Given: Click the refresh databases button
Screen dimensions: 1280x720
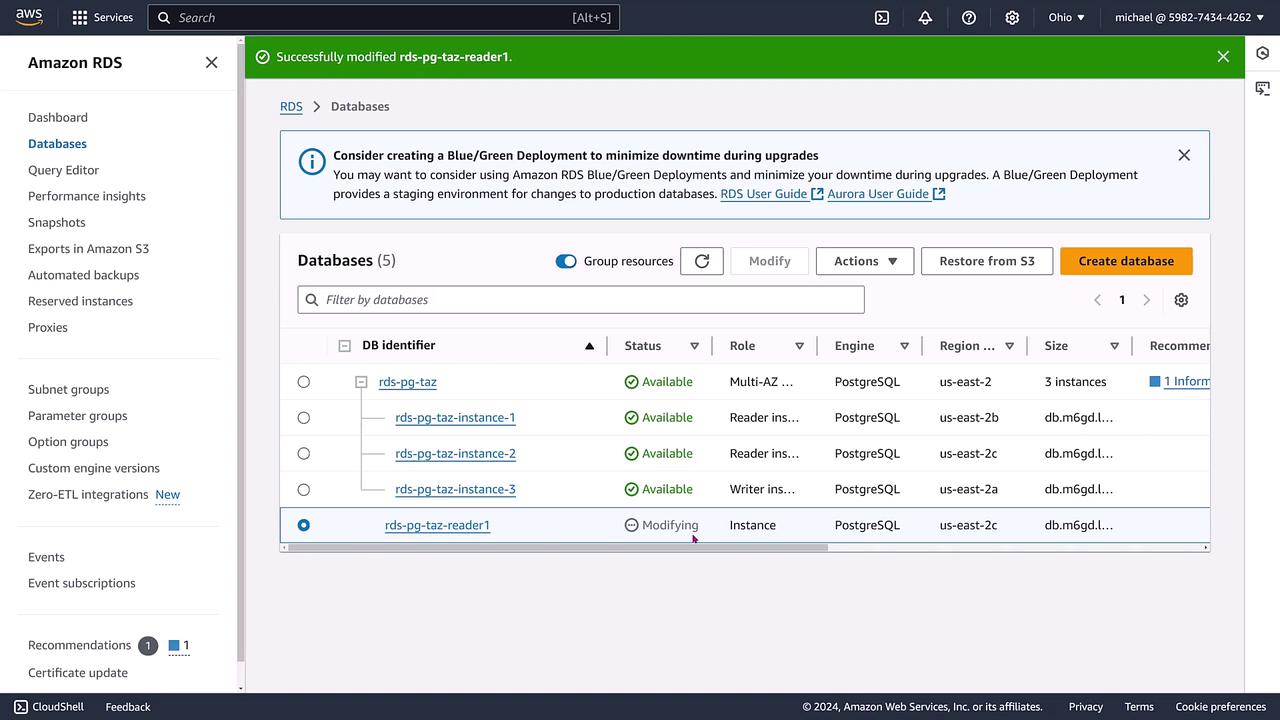Looking at the screenshot, I should click(701, 261).
